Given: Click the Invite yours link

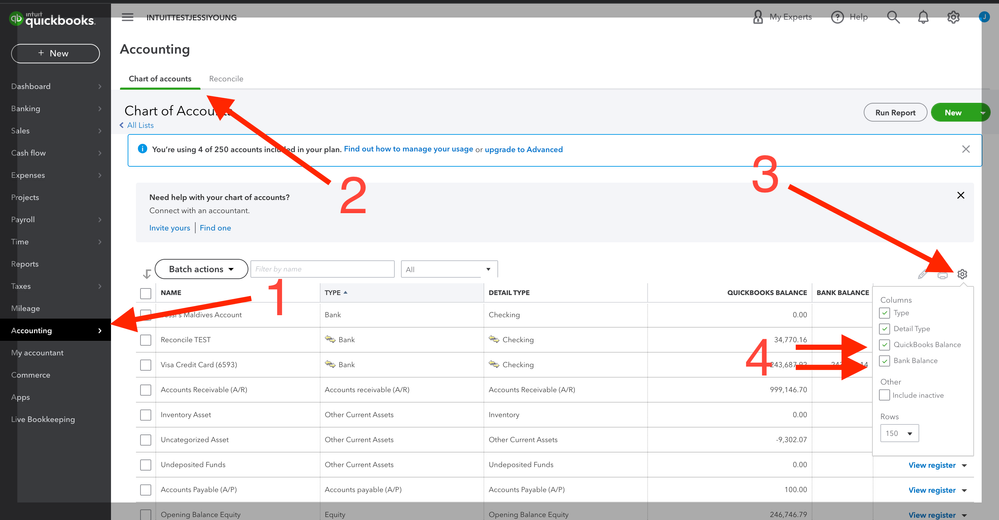Looking at the screenshot, I should point(169,228).
